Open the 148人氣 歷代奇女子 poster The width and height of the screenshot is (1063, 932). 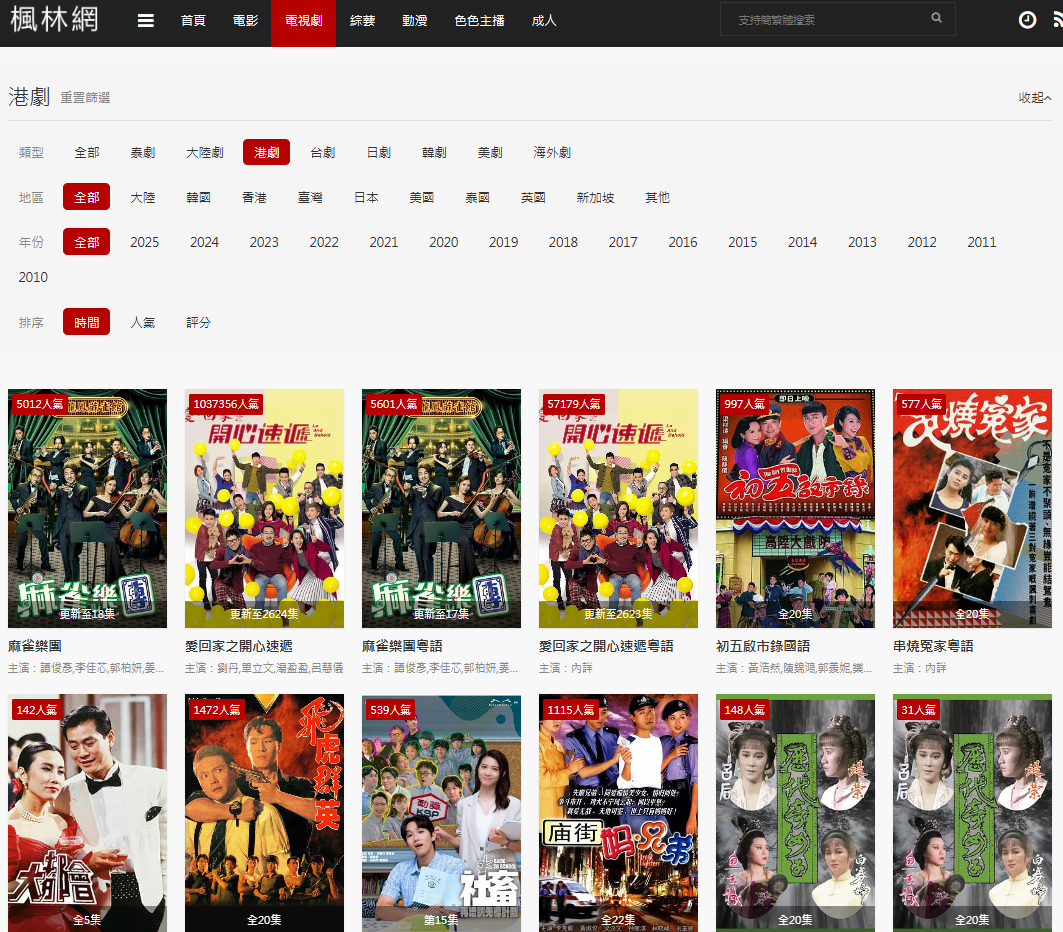pyautogui.click(x=795, y=813)
